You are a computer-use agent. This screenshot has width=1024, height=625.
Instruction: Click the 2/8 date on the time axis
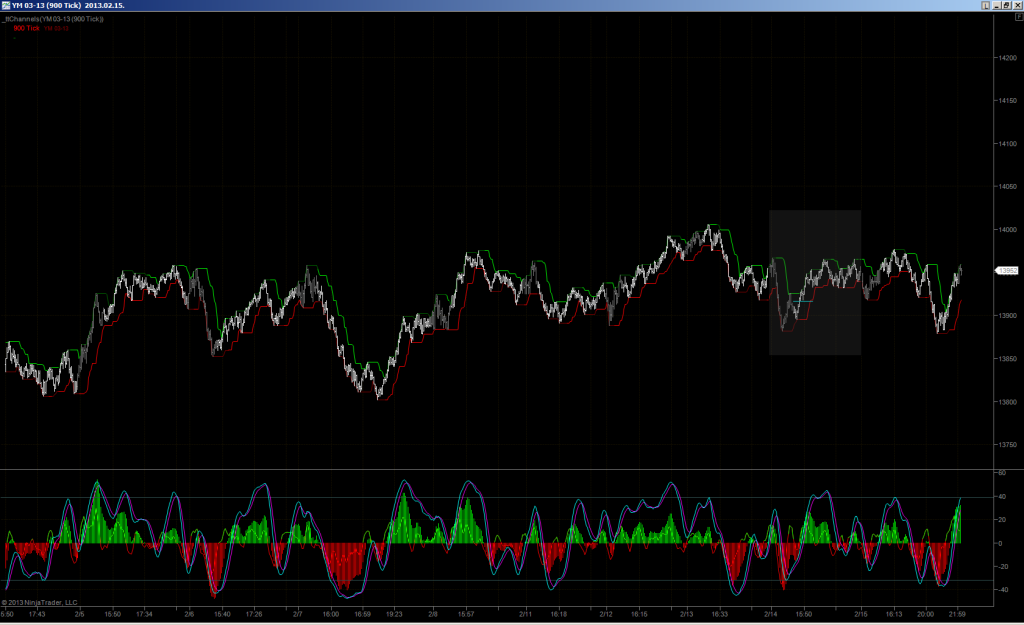point(433,614)
